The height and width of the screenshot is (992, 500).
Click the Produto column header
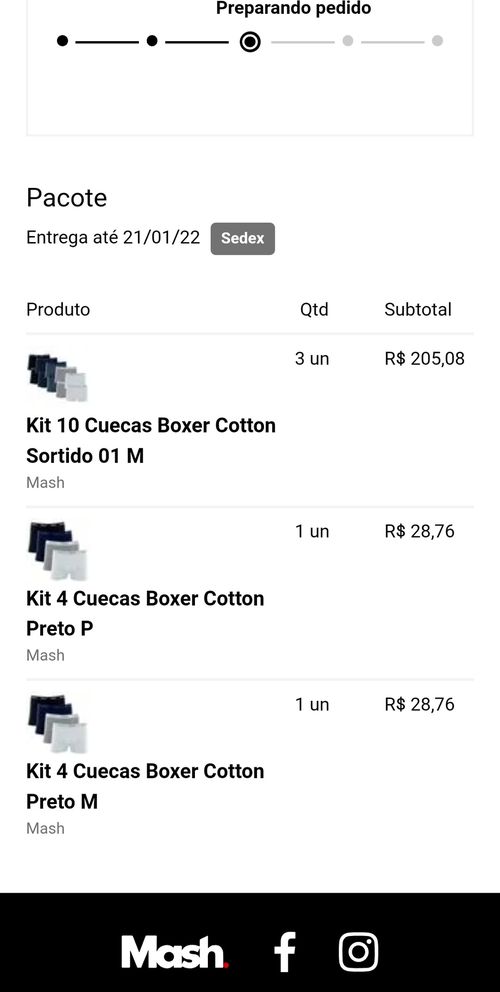point(58,309)
